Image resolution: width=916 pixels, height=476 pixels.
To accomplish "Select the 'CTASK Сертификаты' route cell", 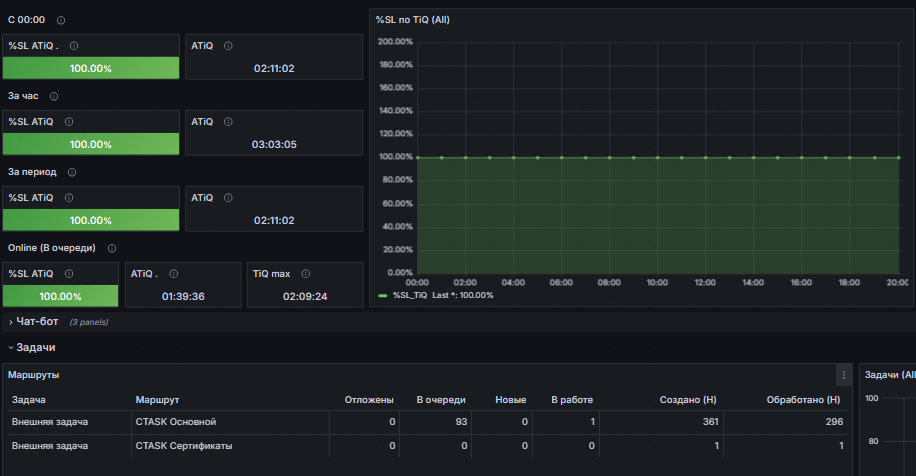I will coord(184,446).
